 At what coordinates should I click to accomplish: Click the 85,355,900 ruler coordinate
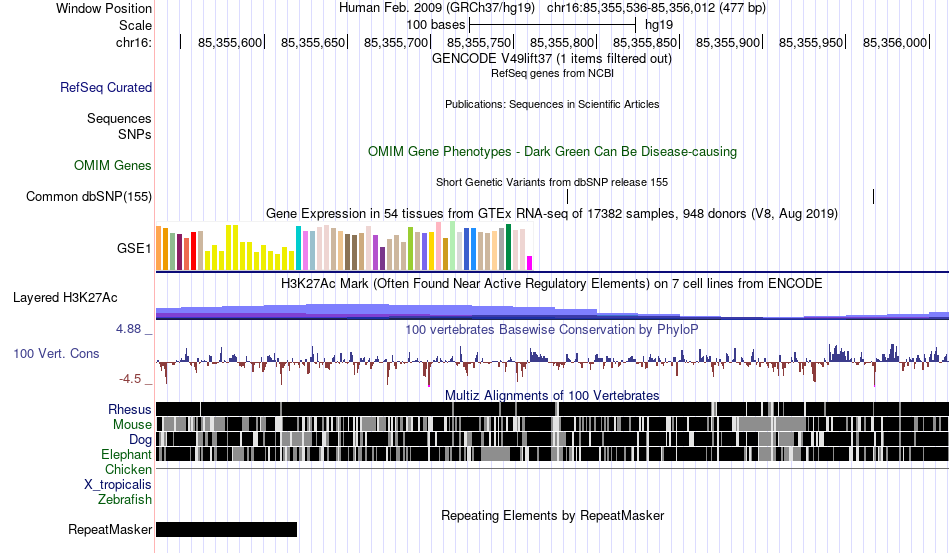tap(728, 42)
